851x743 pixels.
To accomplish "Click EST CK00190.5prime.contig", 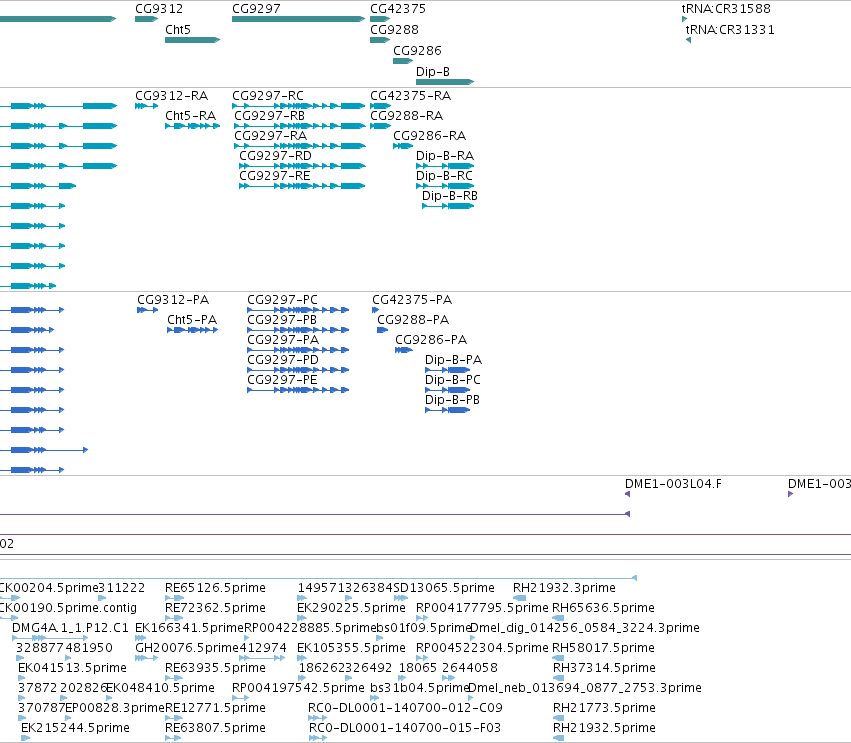I will point(68,608).
